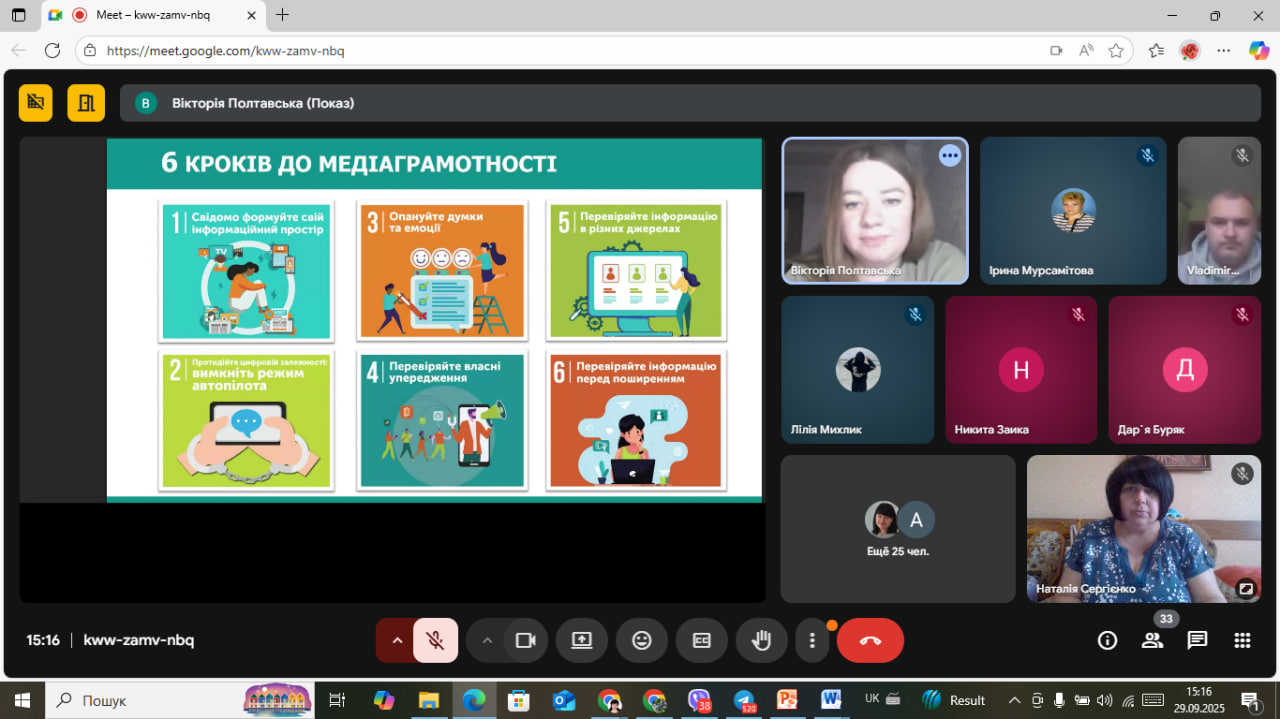
Task: Click the present screen icon
Action: point(582,640)
